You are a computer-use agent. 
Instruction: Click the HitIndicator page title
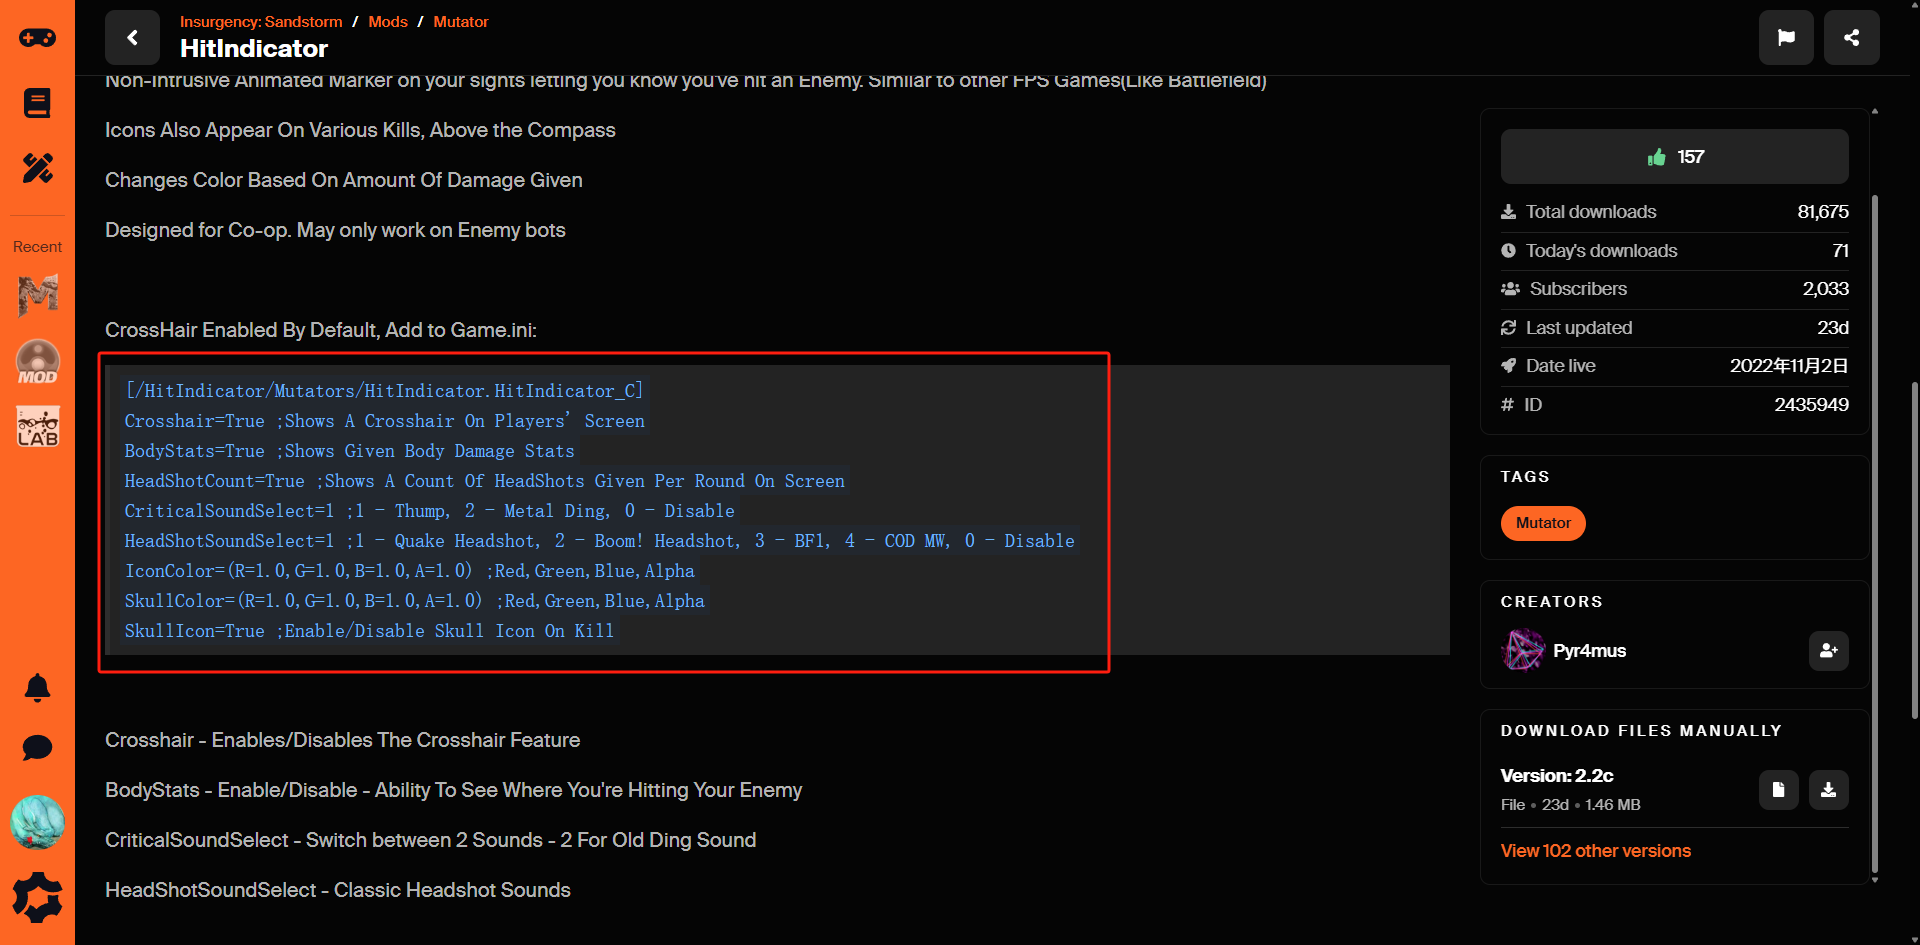pos(254,48)
